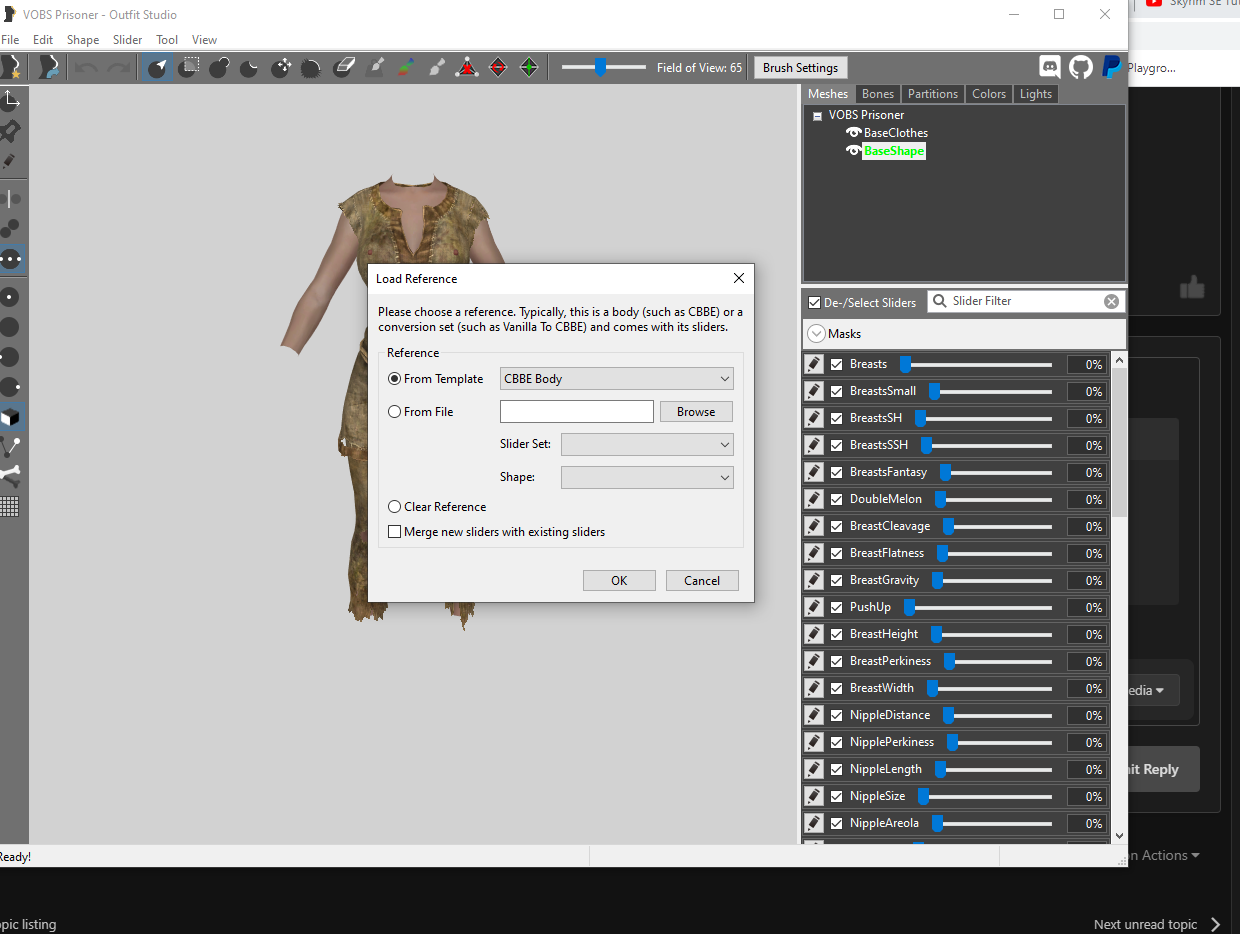Switch to the Bones tab
The image size is (1240, 934).
(x=878, y=94)
